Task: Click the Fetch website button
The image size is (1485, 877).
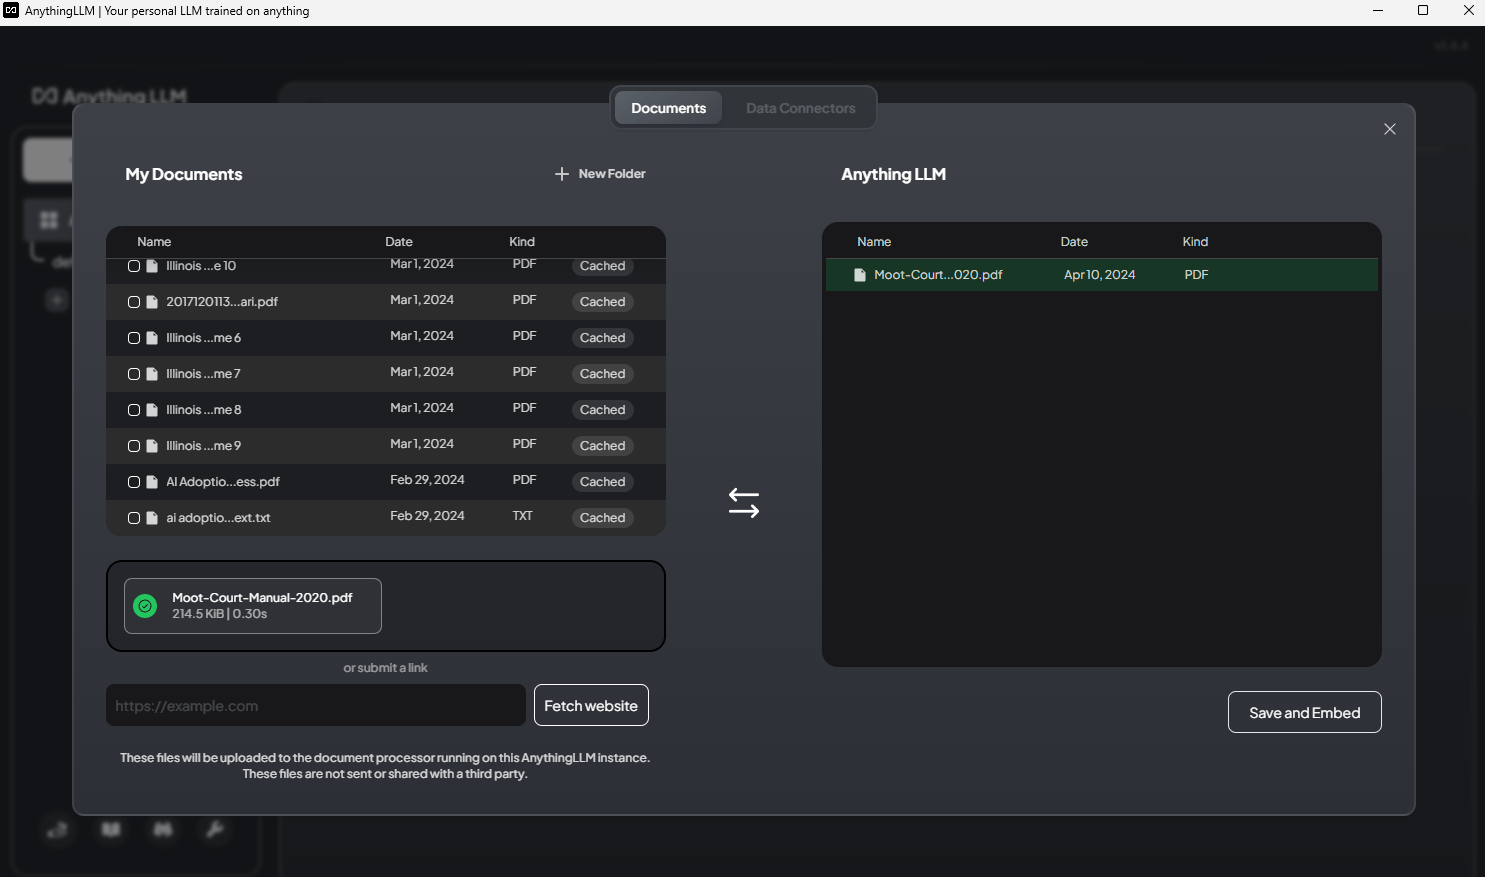Action: [x=591, y=706]
